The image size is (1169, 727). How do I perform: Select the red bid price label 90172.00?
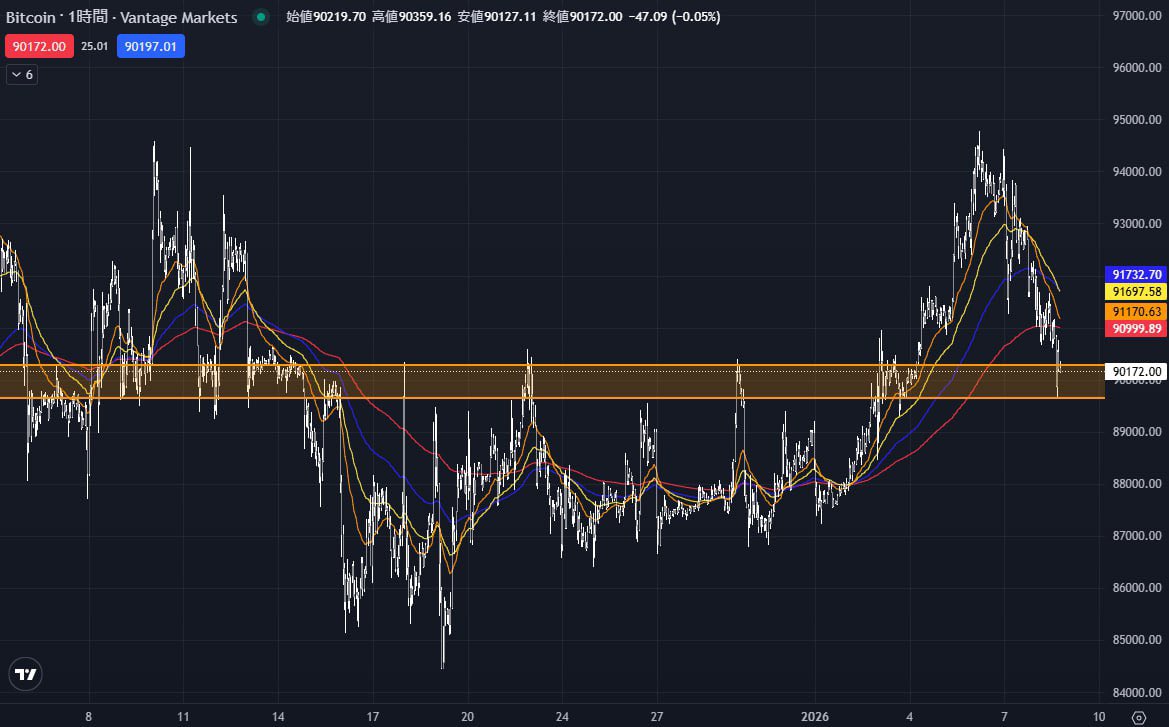[x=38, y=46]
